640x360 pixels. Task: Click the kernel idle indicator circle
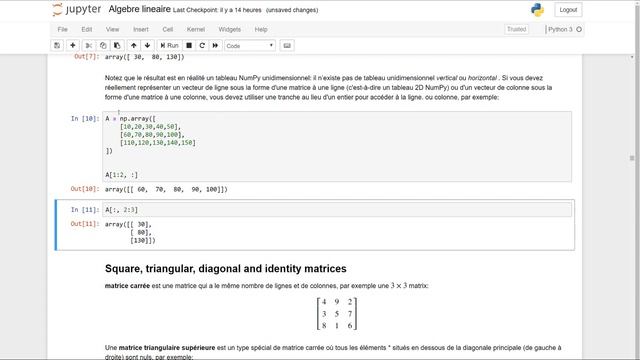click(579, 29)
